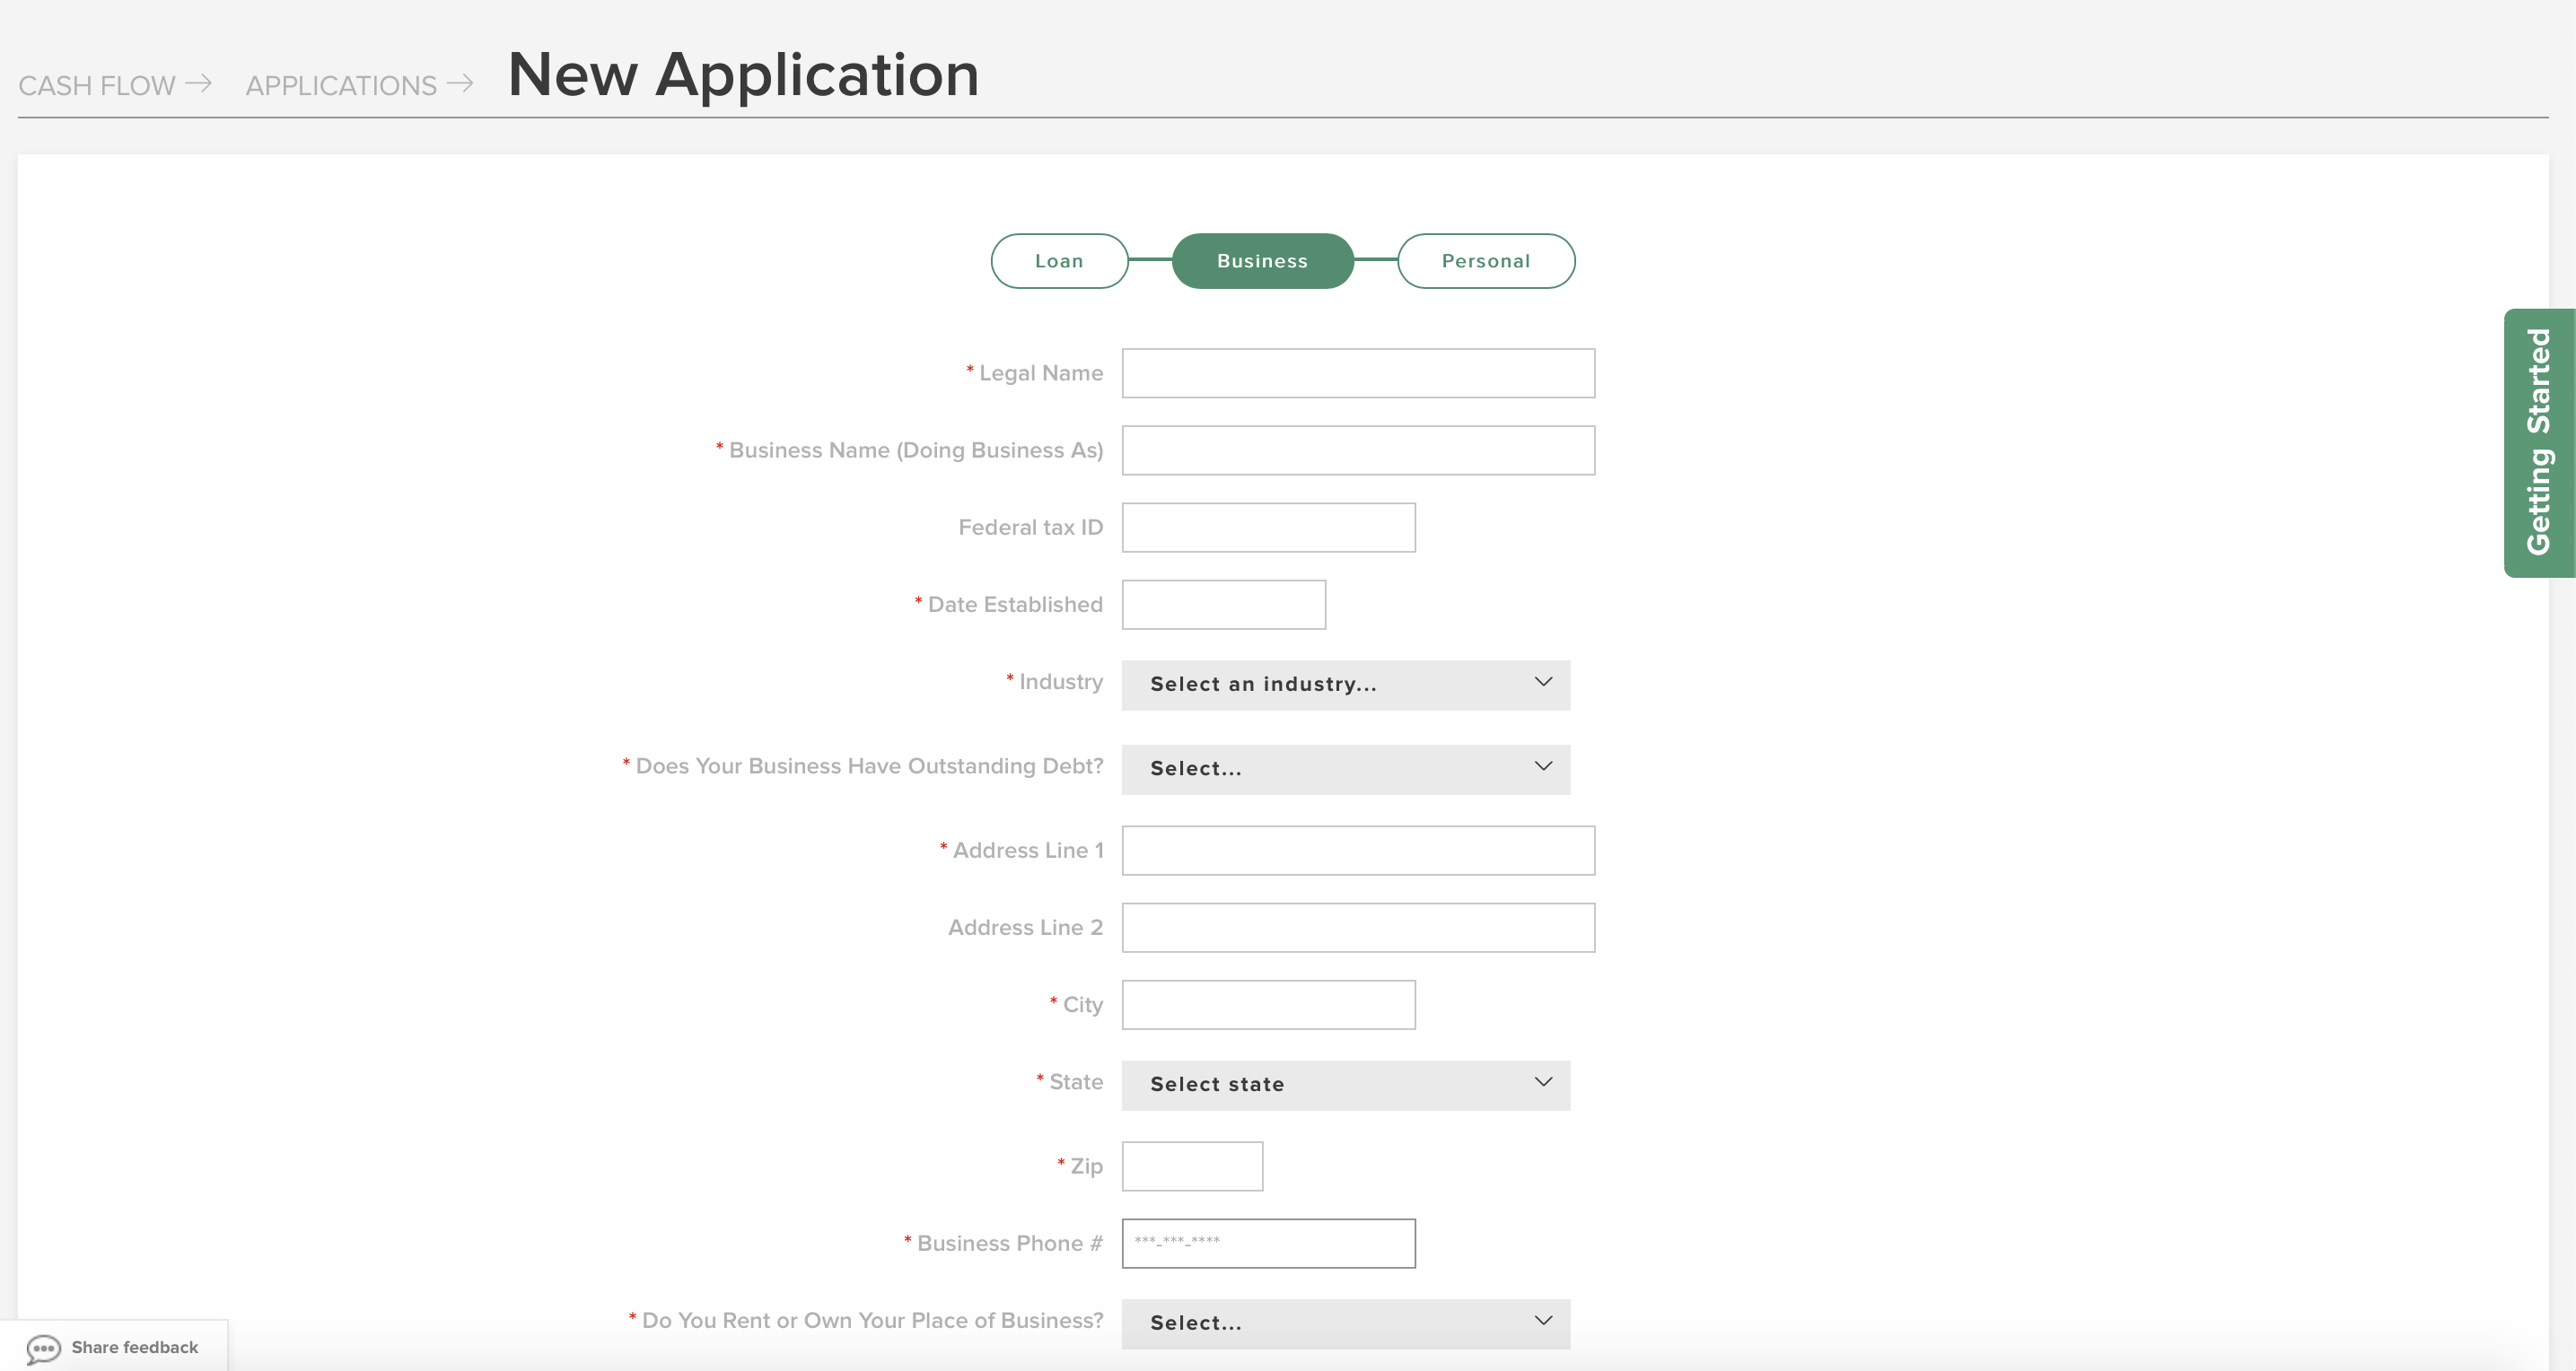This screenshot has height=1371, width=2576.
Task: Click the chevron on the Outstanding Debt dropdown
Action: click(1543, 766)
